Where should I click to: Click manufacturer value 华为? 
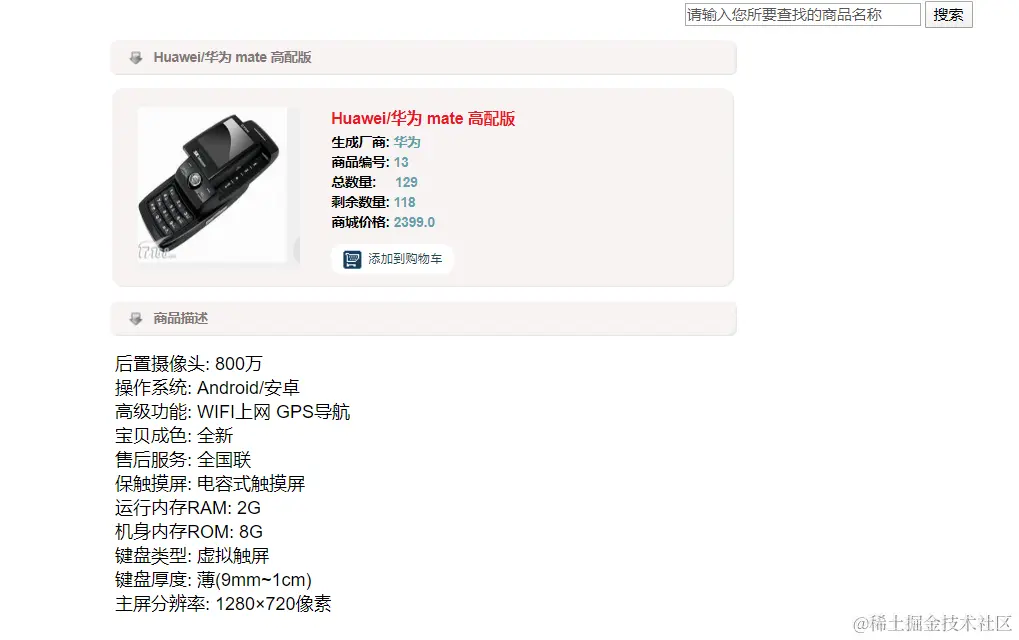pyautogui.click(x=407, y=142)
